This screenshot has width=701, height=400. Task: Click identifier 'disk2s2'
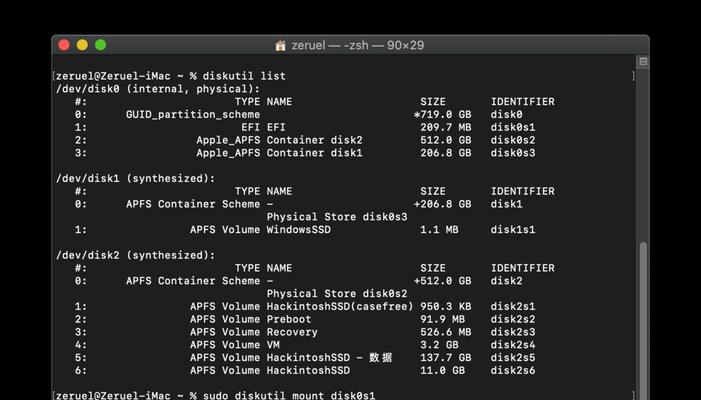click(513, 320)
